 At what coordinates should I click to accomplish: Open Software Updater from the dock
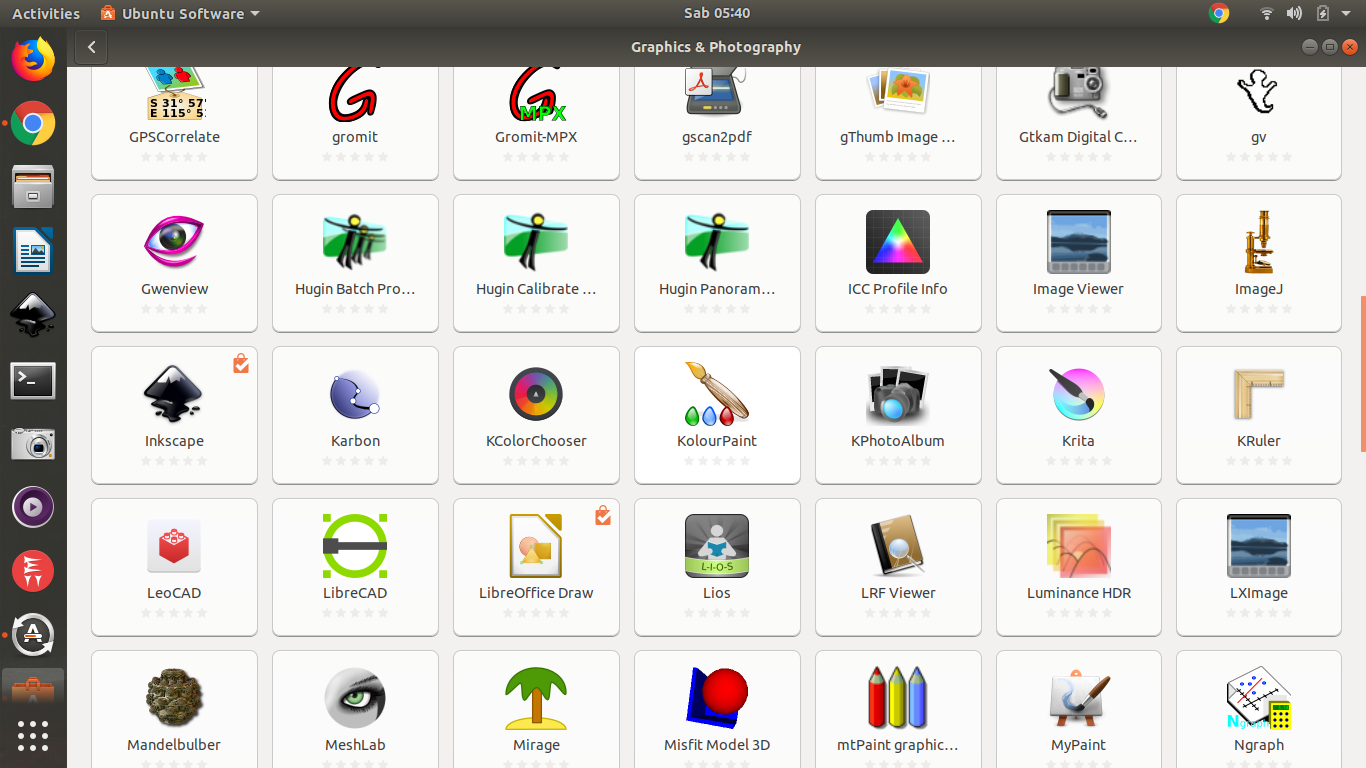tap(33, 634)
